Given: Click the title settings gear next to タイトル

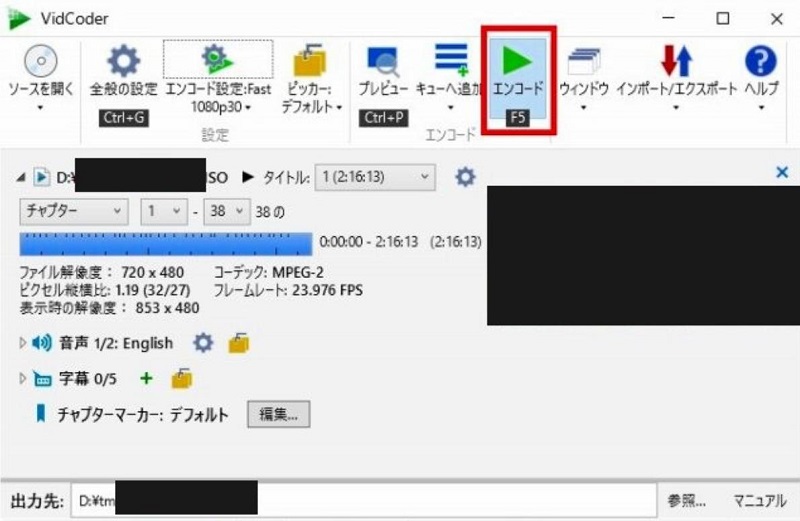Looking at the screenshot, I should coord(465,177).
